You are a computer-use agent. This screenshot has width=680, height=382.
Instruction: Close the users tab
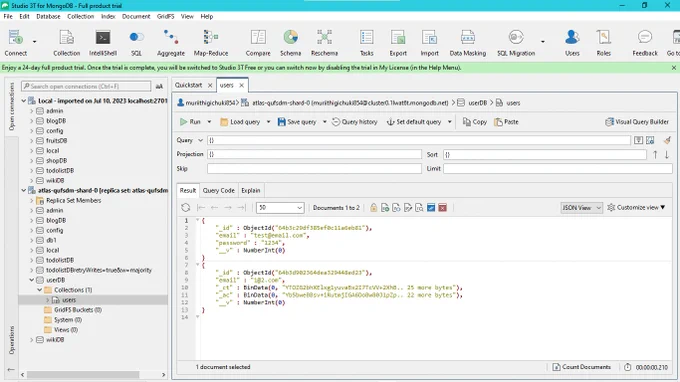pyautogui.click(x=242, y=85)
